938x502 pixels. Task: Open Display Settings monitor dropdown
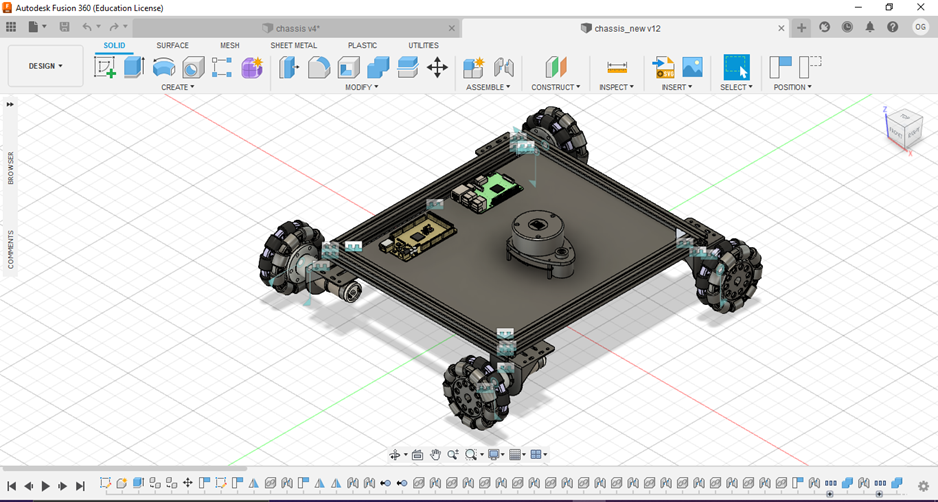tap(497, 455)
